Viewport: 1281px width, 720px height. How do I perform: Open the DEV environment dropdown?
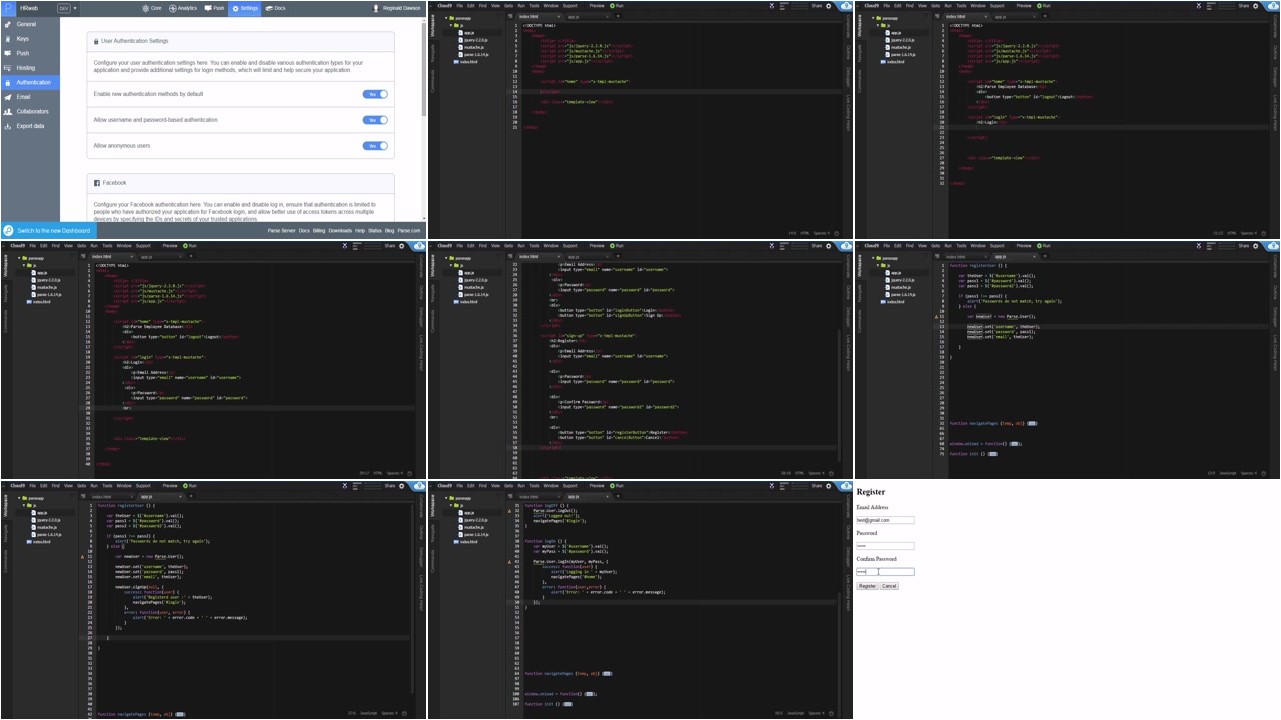67,7
